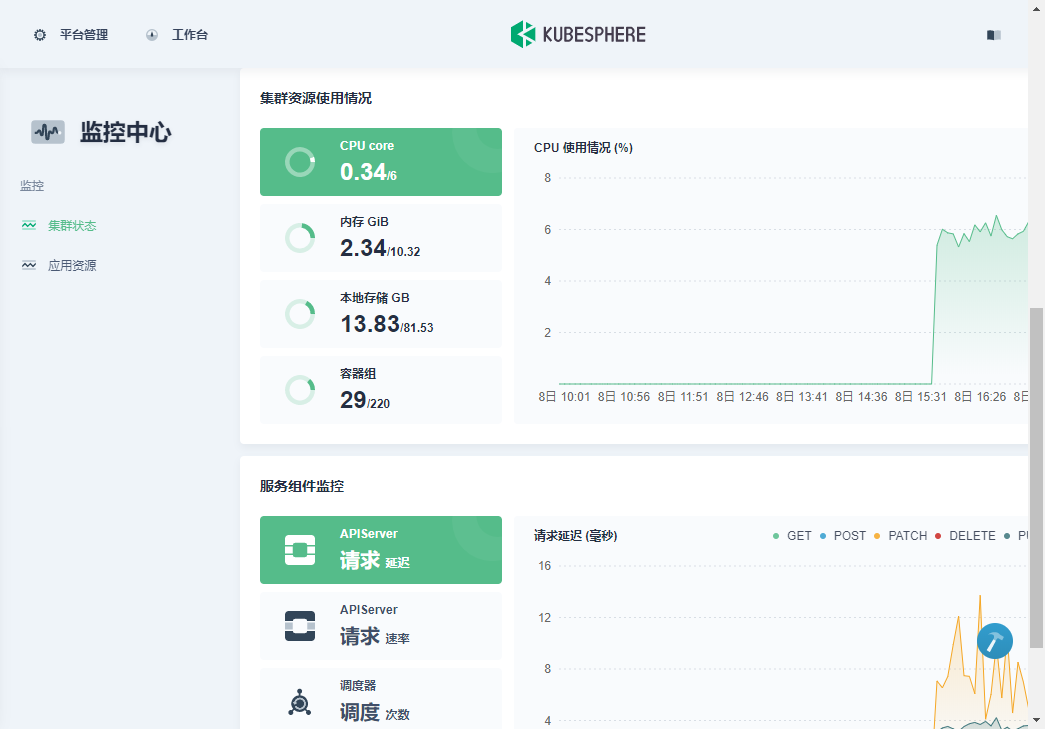Select the APIServer 请求速率 card
The height and width of the screenshot is (729, 1045).
tap(381, 626)
